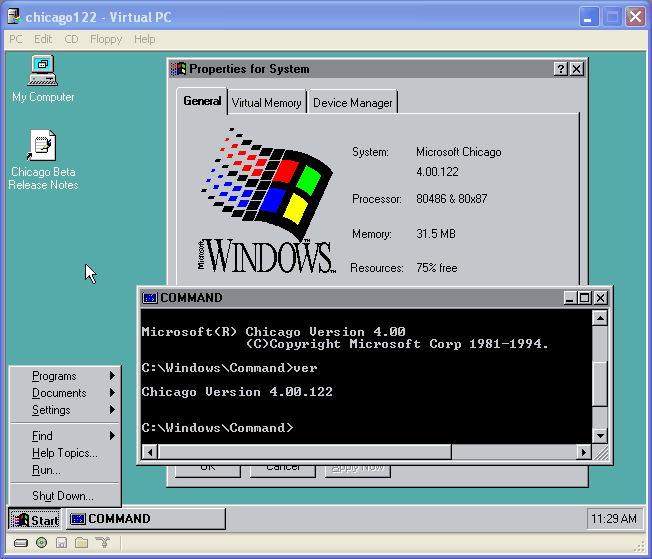Expand Settings submenu in Start menu
Screen dimensions: 652x559
pos(65,410)
